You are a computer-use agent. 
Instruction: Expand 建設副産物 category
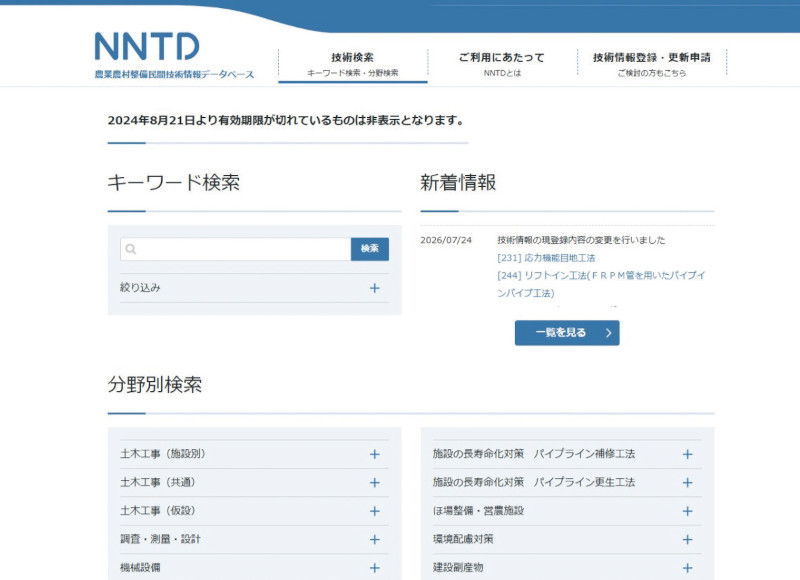(x=567, y=568)
